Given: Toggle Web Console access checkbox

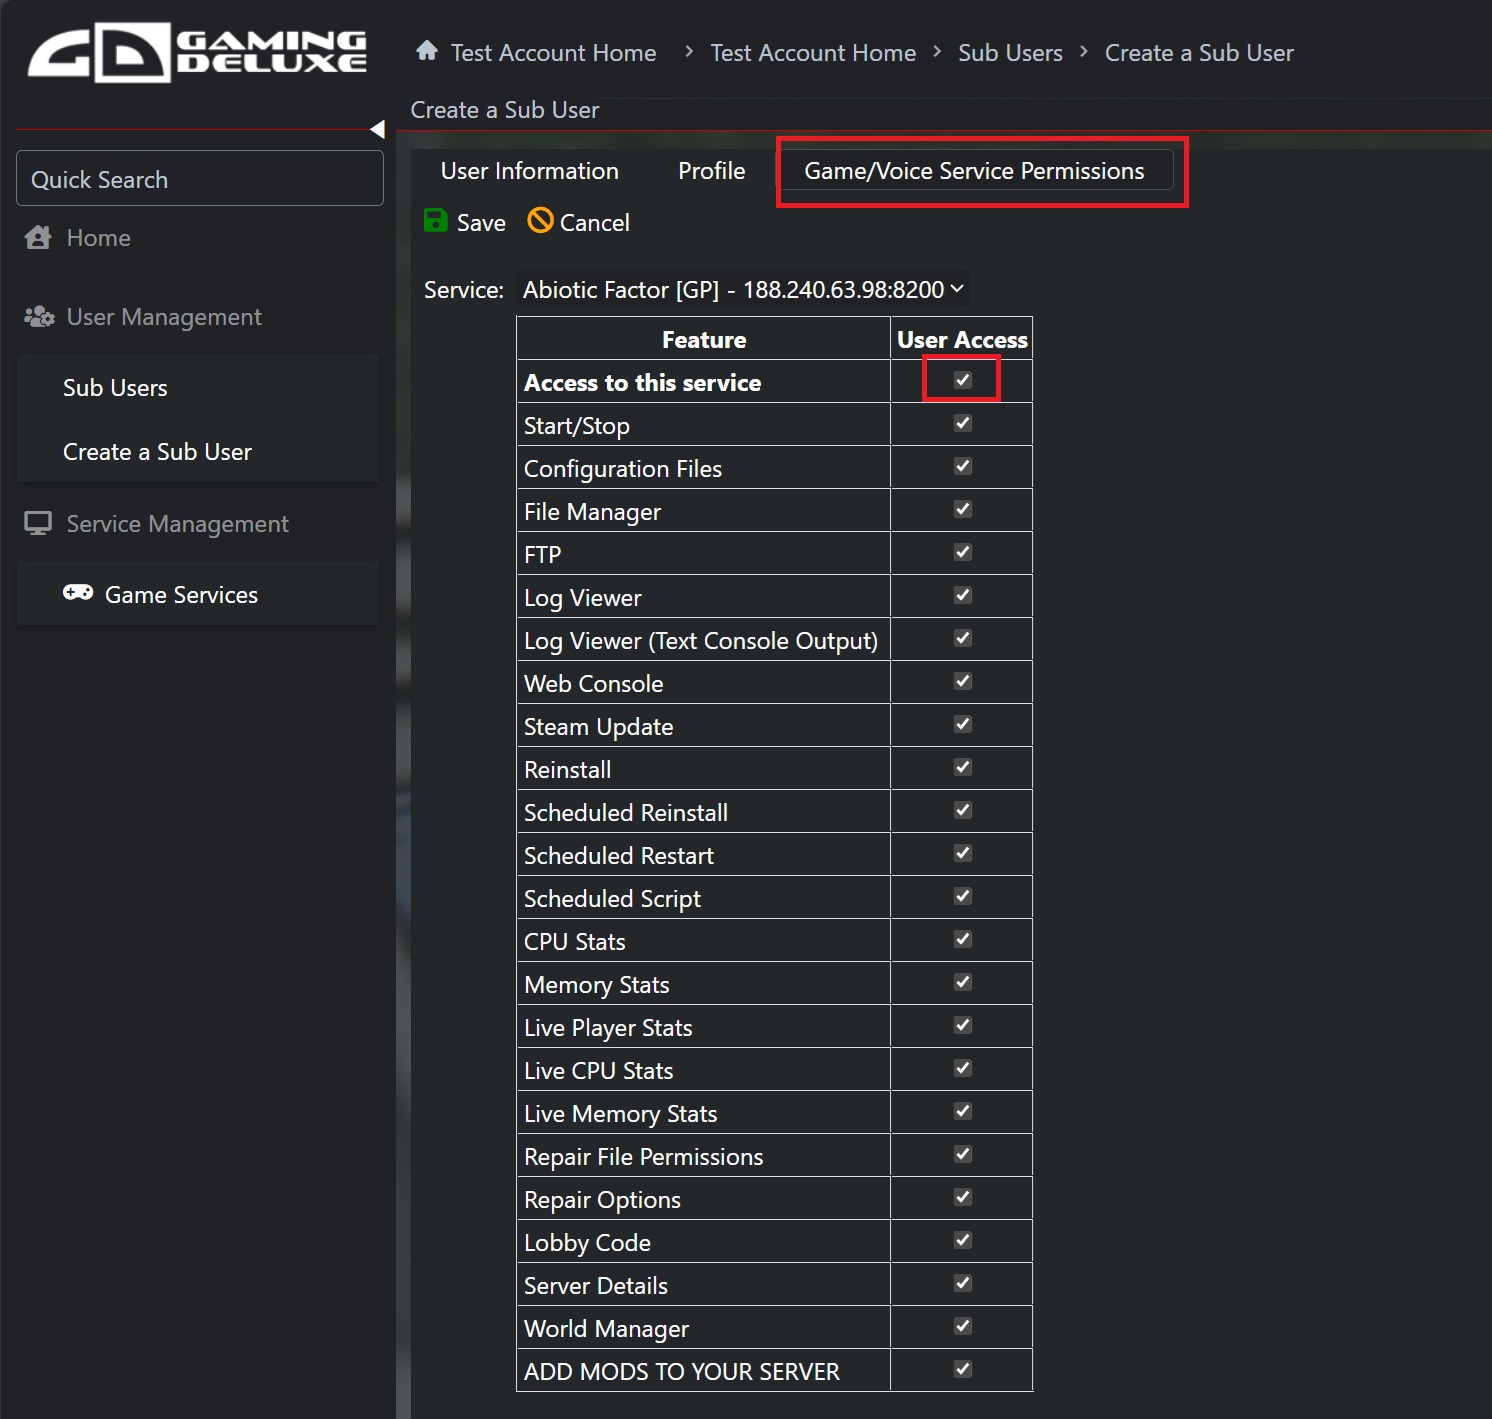Looking at the screenshot, I should [962, 681].
